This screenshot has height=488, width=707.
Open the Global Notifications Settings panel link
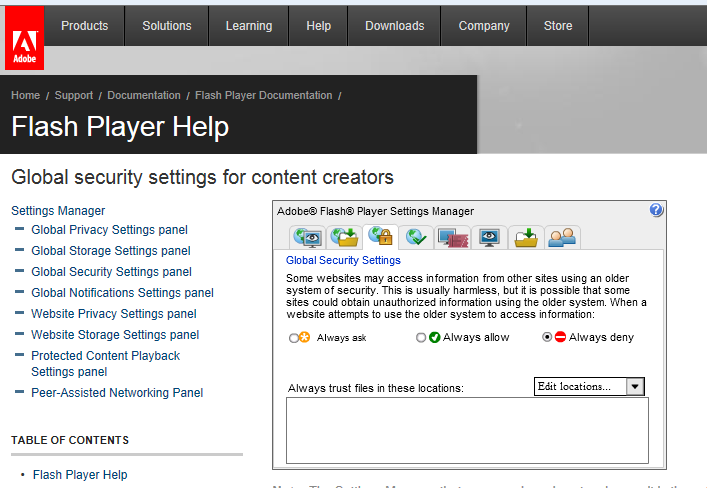122,293
